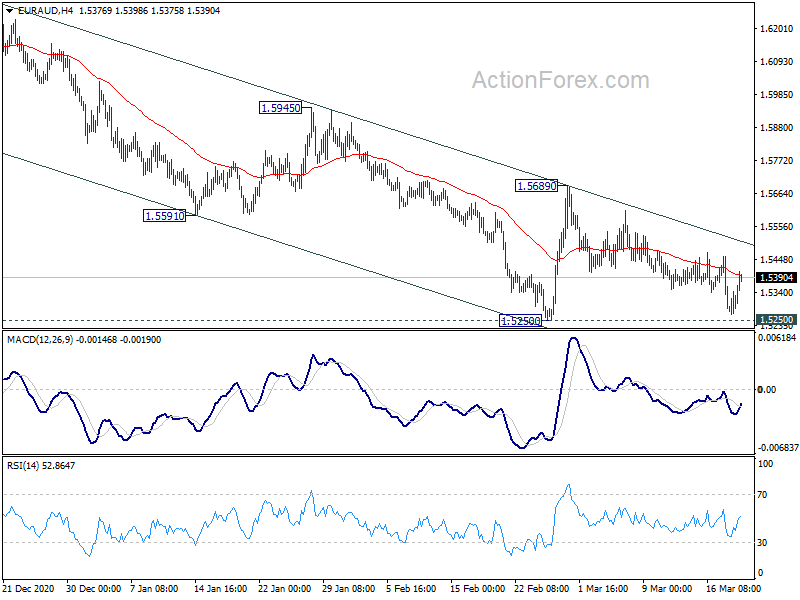The height and width of the screenshot is (600, 800).
Task: Open the chart dropdown triangle beside EURAUD,H4
Action: (x=10, y=10)
